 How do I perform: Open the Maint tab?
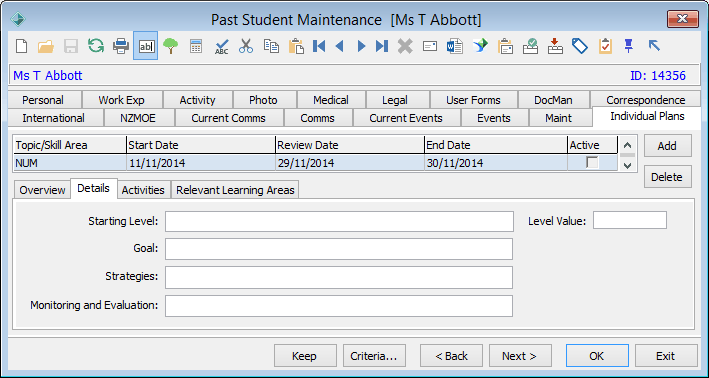tap(559, 118)
